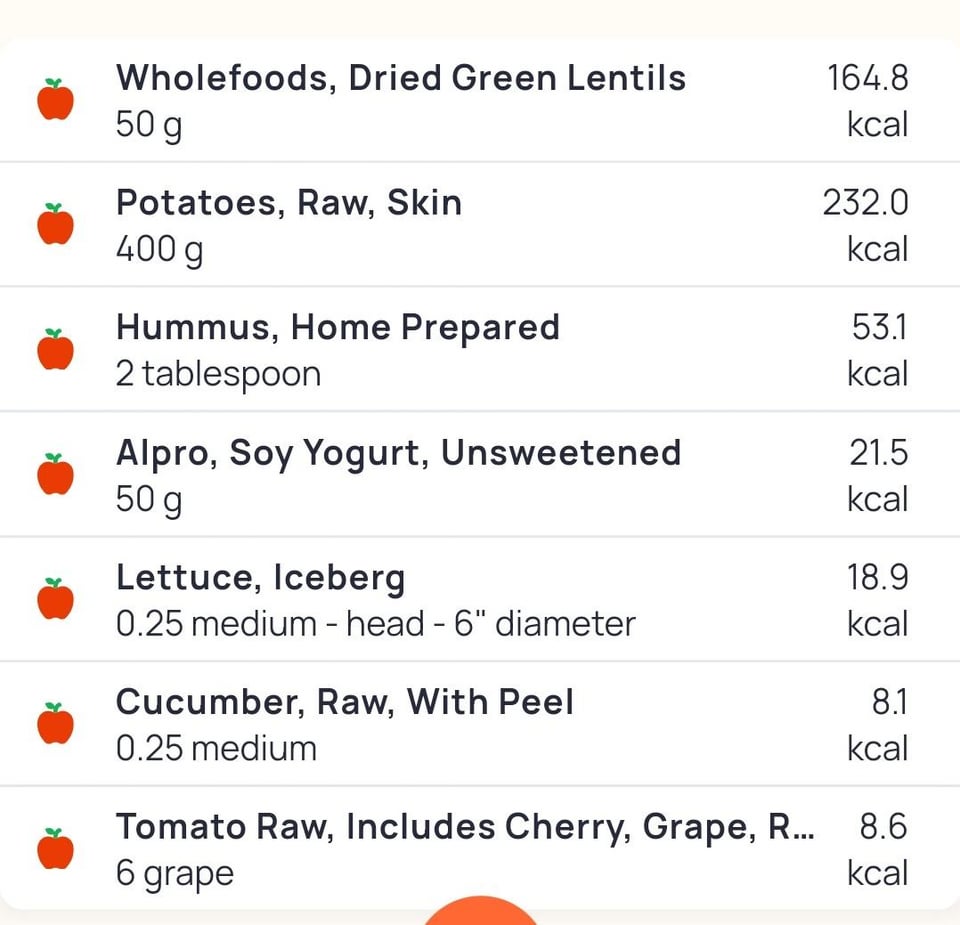The image size is (960, 925).
Task: Open Wholefoods, Dried Green Lentils entry
Action: pos(401,78)
